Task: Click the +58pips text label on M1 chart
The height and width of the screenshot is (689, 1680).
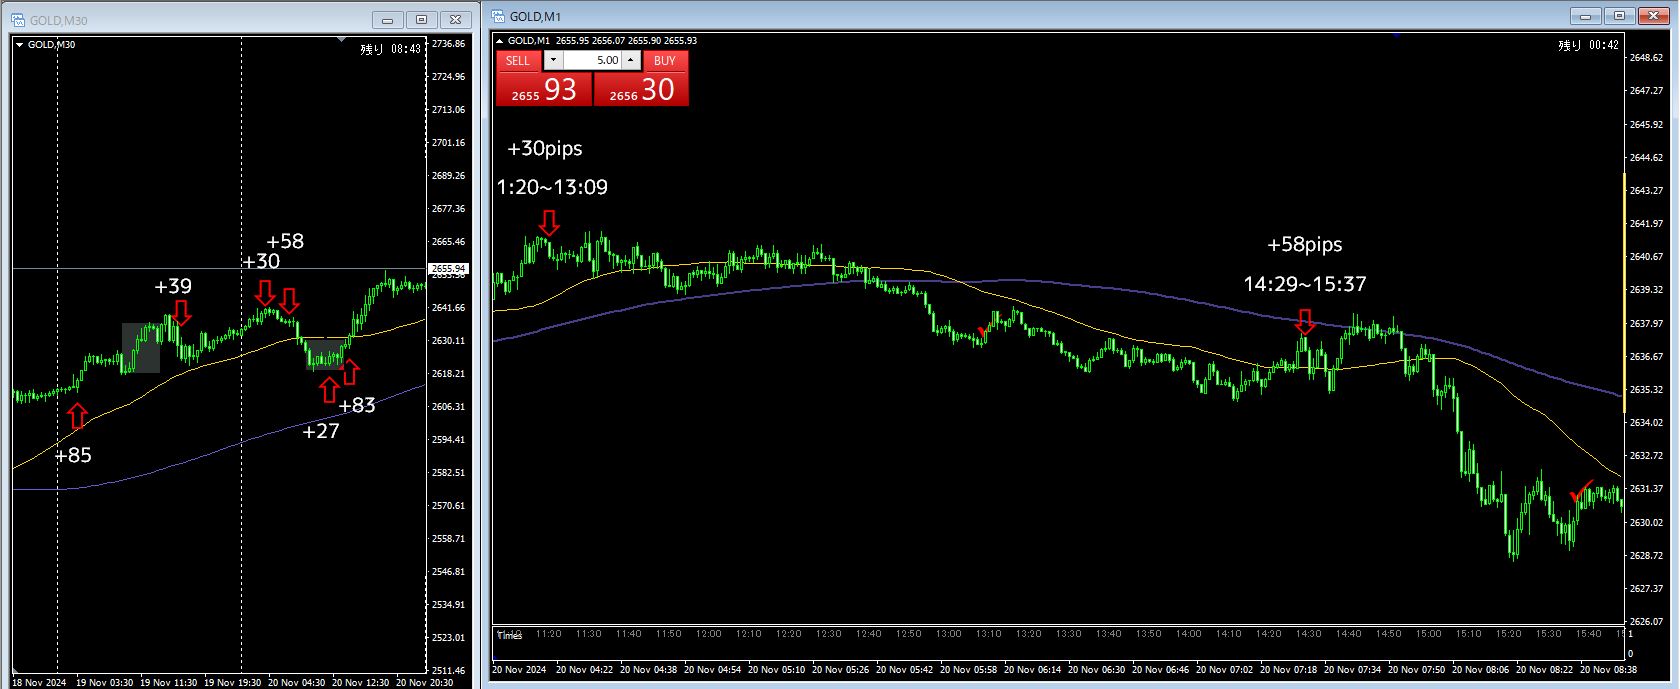Action: click(x=1304, y=245)
